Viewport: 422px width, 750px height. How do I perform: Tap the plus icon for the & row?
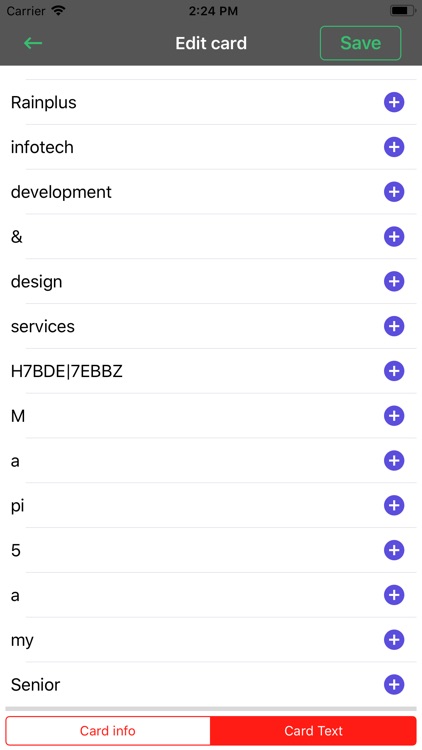[x=394, y=236]
